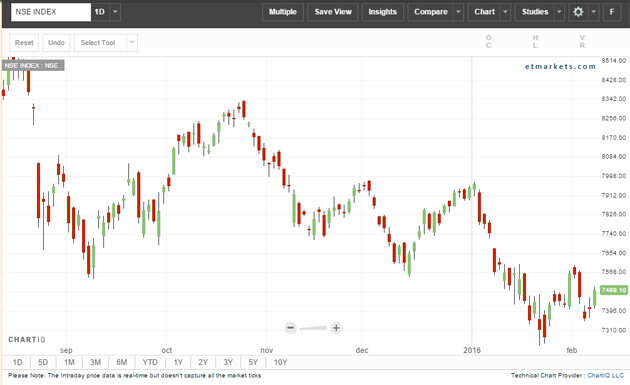
Task: Click the zoom out minus icon
Action: (x=290, y=328)
